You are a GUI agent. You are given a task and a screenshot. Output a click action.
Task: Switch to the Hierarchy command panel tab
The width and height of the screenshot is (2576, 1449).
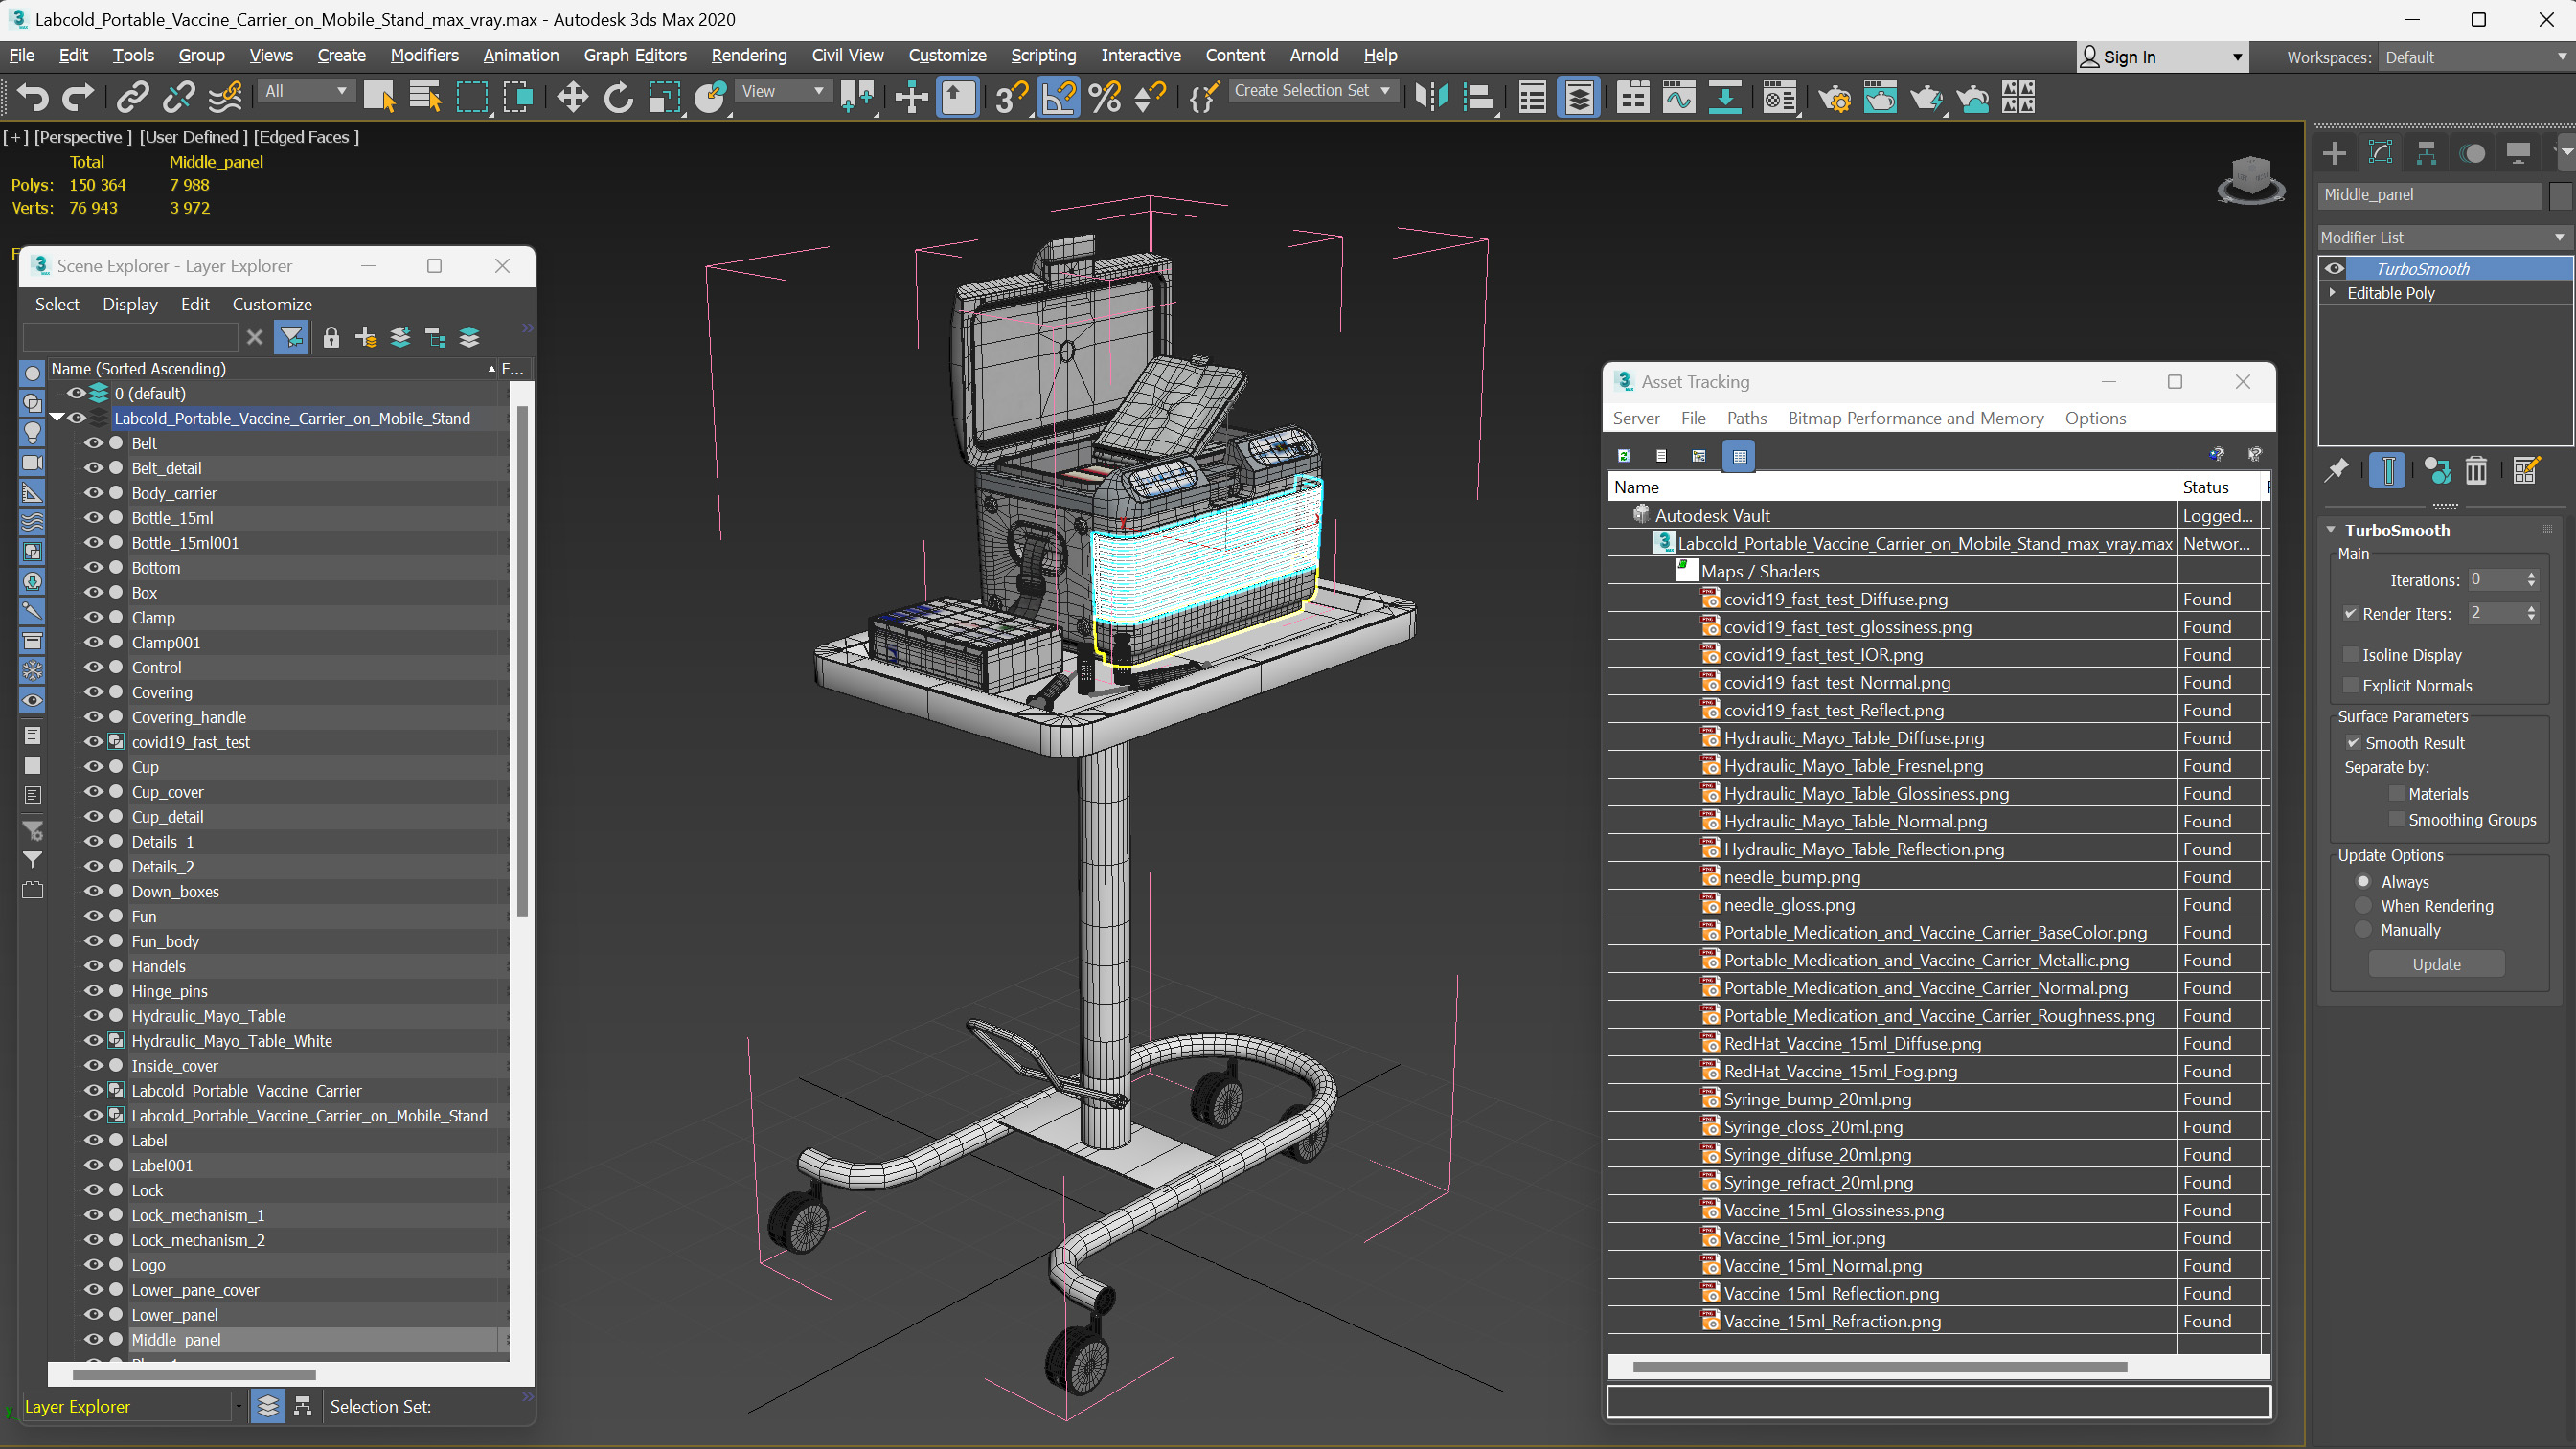tap(2426, 153)
